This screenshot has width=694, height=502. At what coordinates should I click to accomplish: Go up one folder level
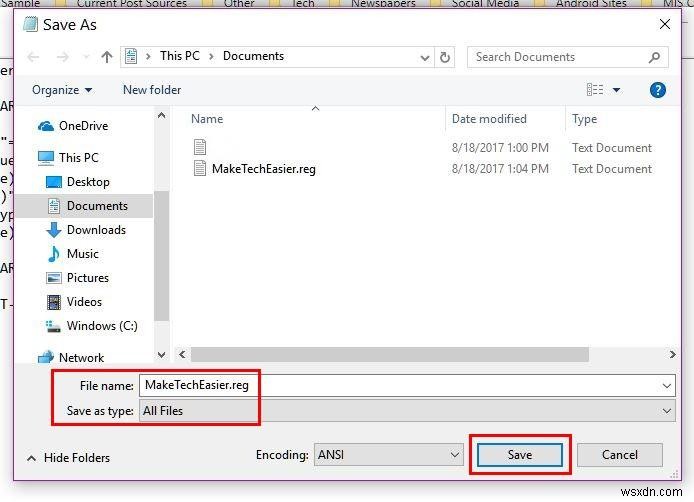(107, 57)
